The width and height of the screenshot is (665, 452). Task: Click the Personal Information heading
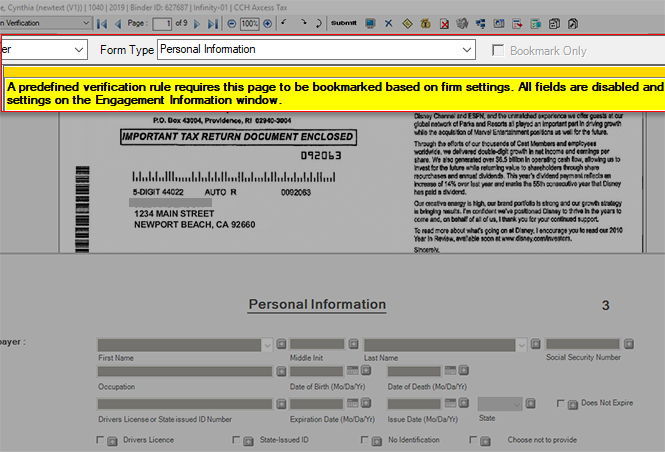(x=317, y=304)
